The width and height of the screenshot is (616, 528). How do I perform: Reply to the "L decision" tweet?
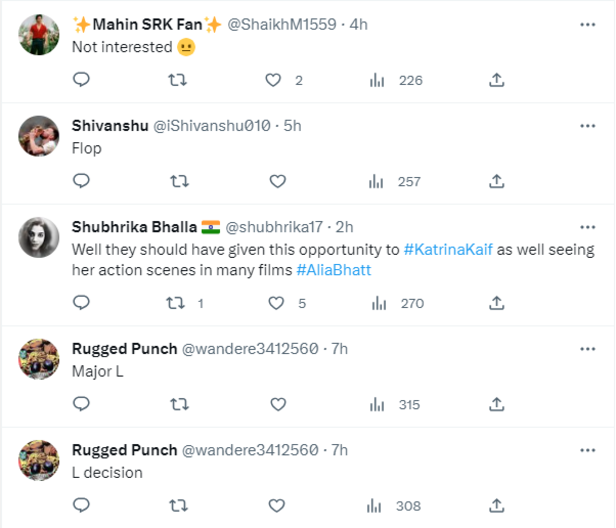(82, 505)
